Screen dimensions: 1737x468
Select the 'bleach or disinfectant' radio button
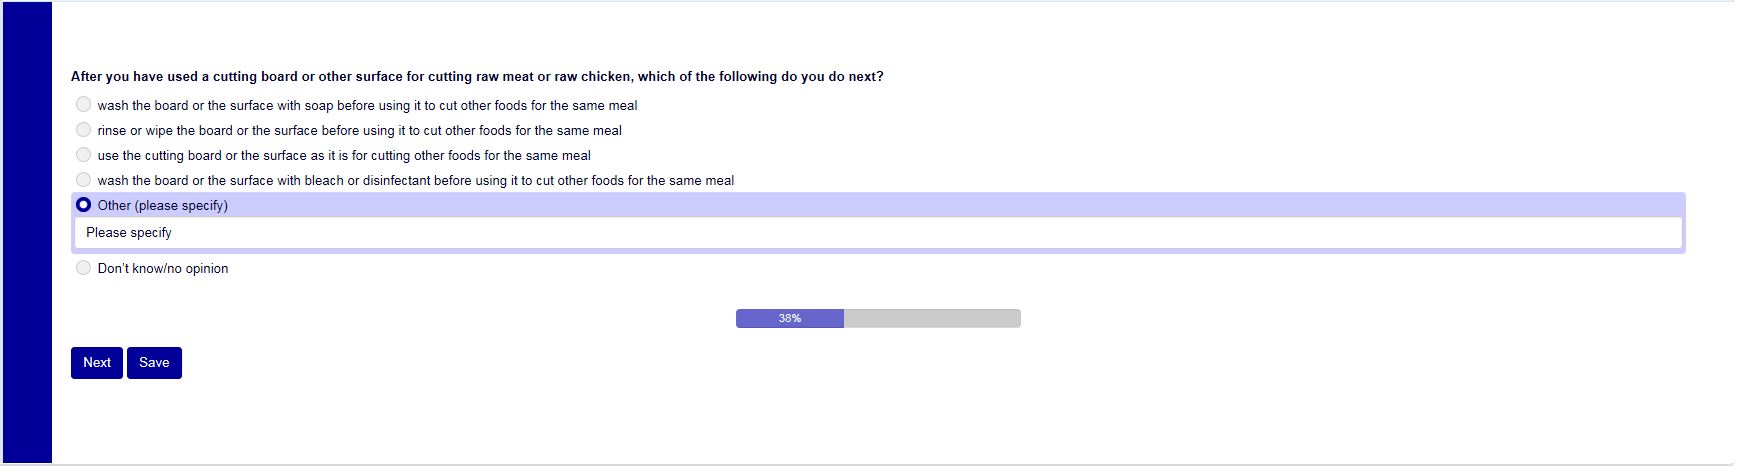pos(84,179)
